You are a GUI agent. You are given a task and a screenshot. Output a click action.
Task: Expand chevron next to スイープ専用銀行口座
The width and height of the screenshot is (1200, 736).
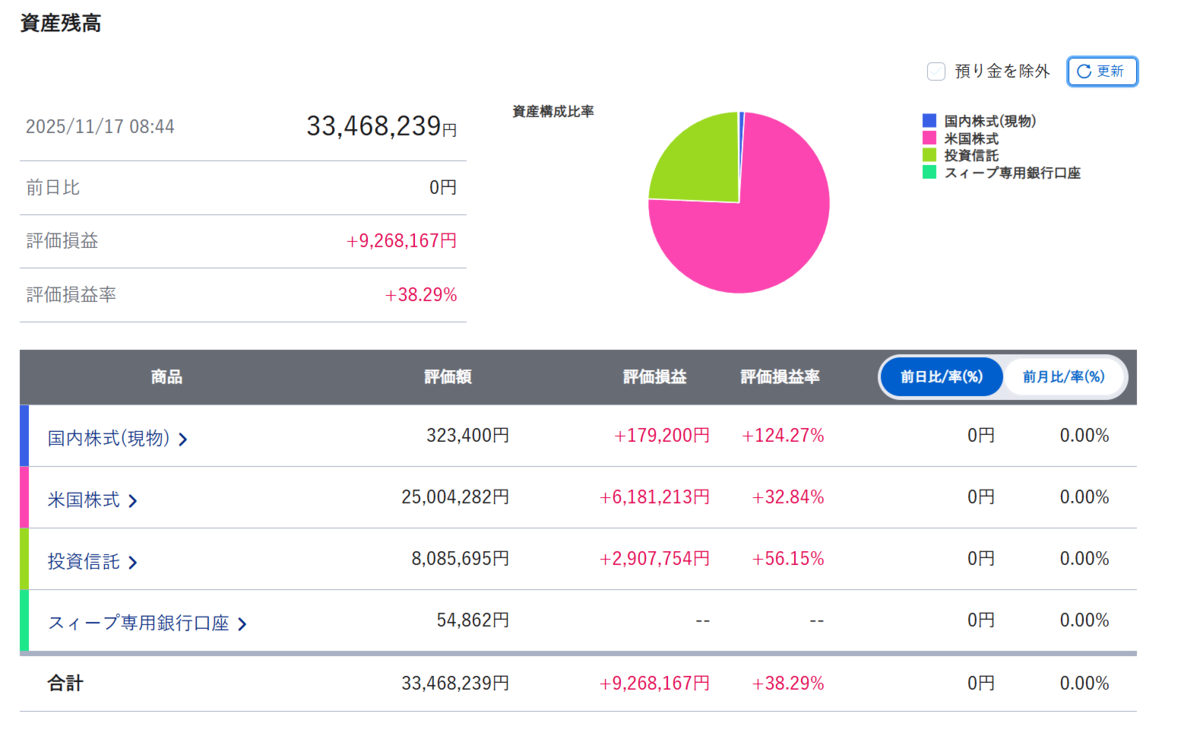(241, 625)
